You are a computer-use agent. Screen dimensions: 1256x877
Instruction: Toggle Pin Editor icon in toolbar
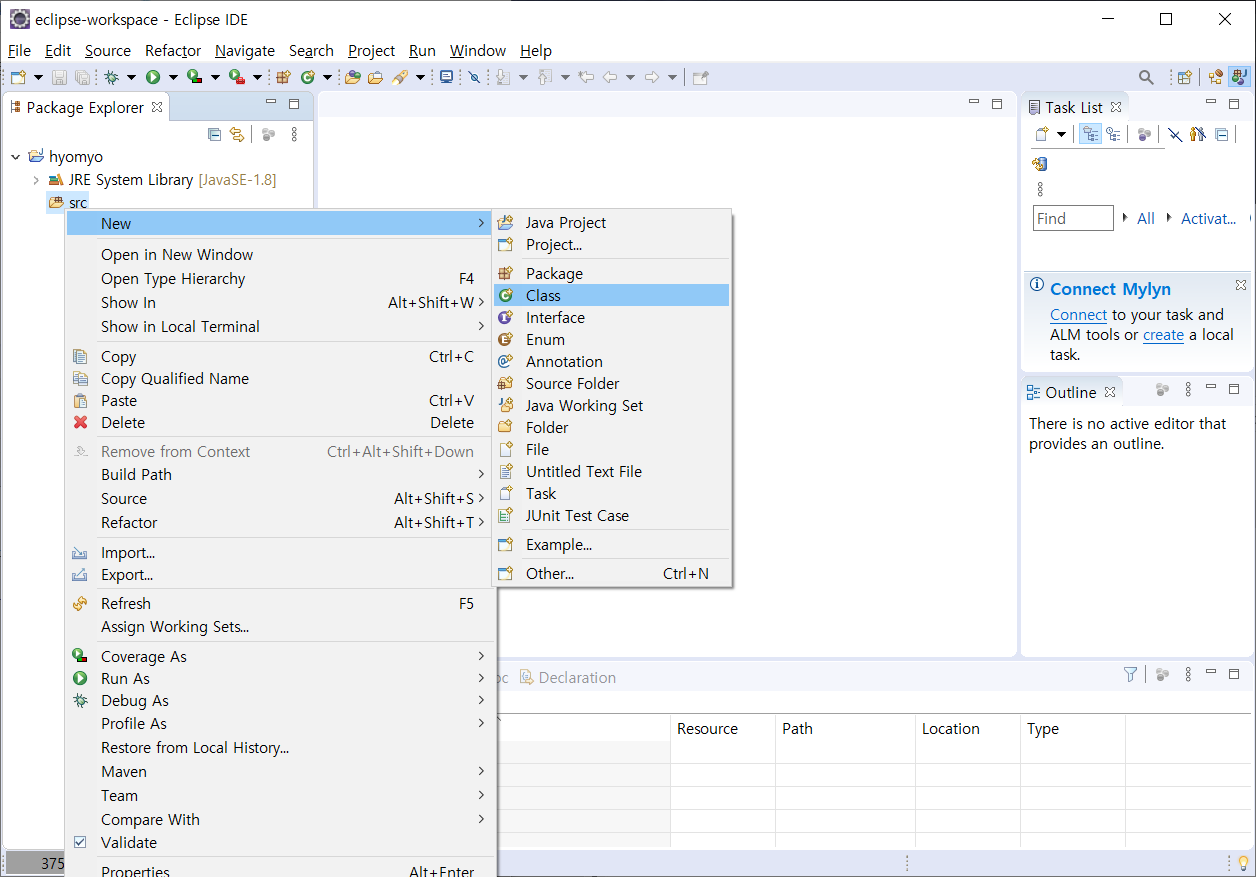pyautogui.click(x=701, y=77)
